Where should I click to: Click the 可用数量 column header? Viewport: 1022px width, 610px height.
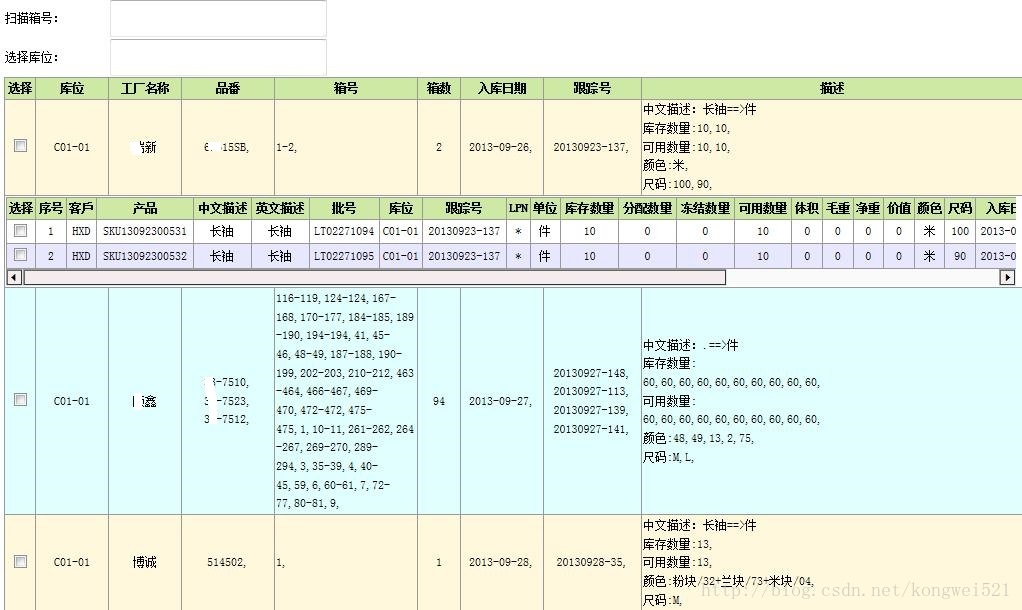point(763,209)
